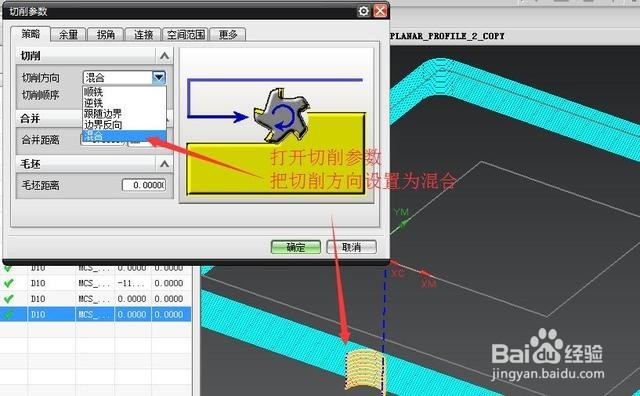
Task: Click the green check on highlighted row
Action: [x=9, y=314]
